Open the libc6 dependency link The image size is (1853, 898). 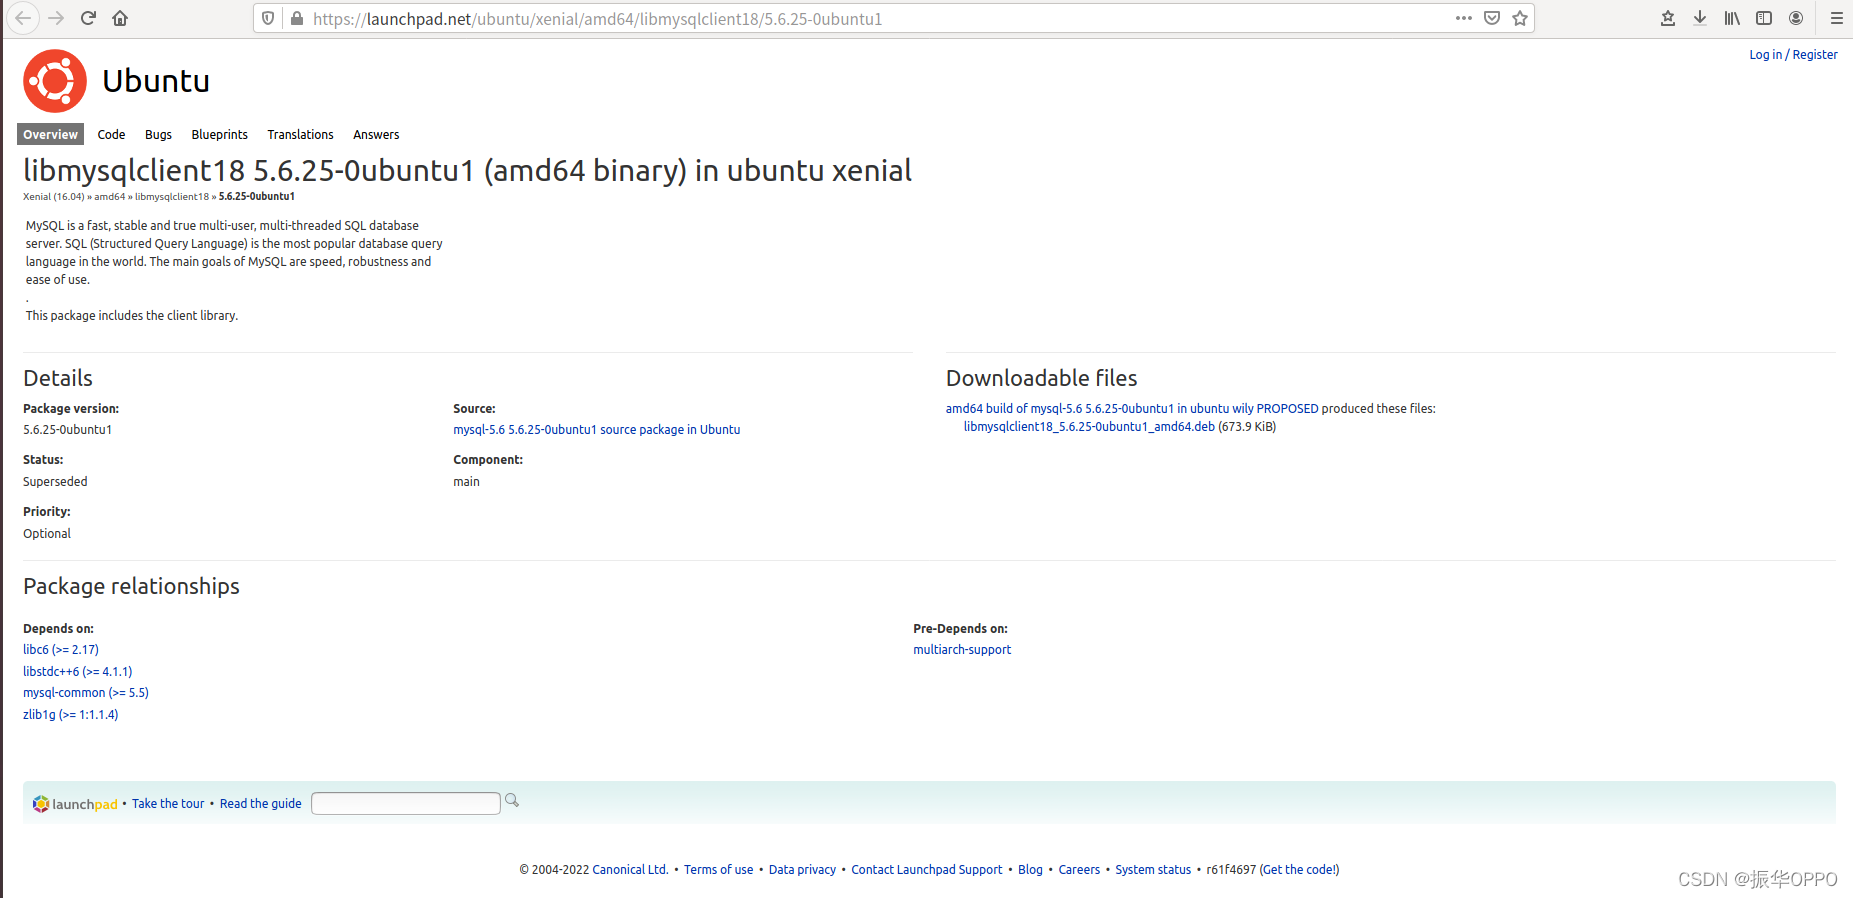(x=61, y=650)
